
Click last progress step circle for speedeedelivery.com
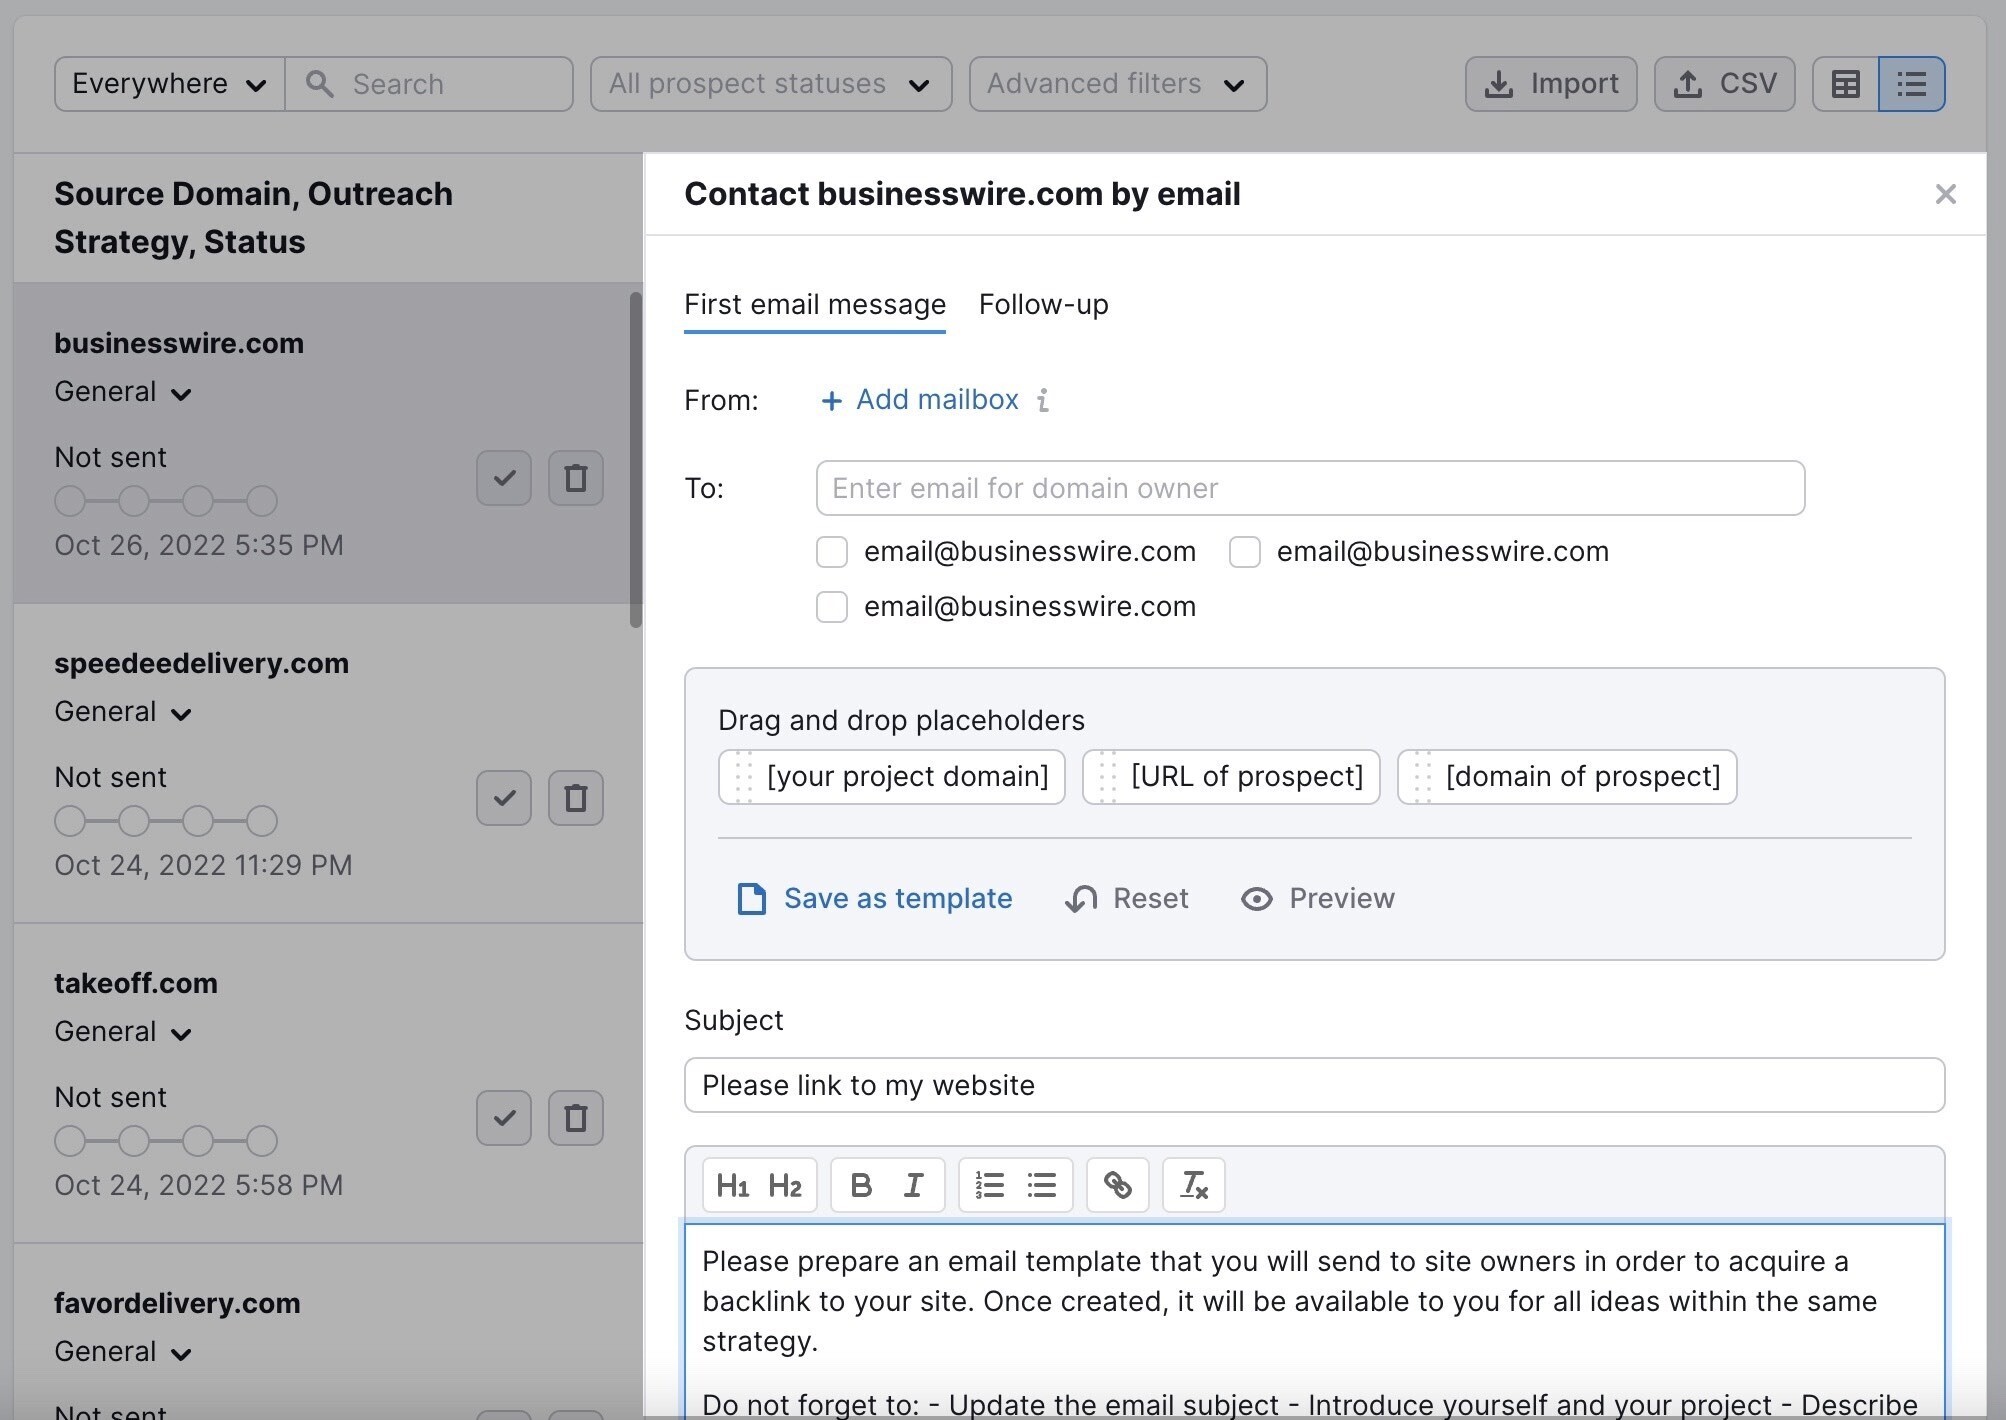click(x=262, y=821)
